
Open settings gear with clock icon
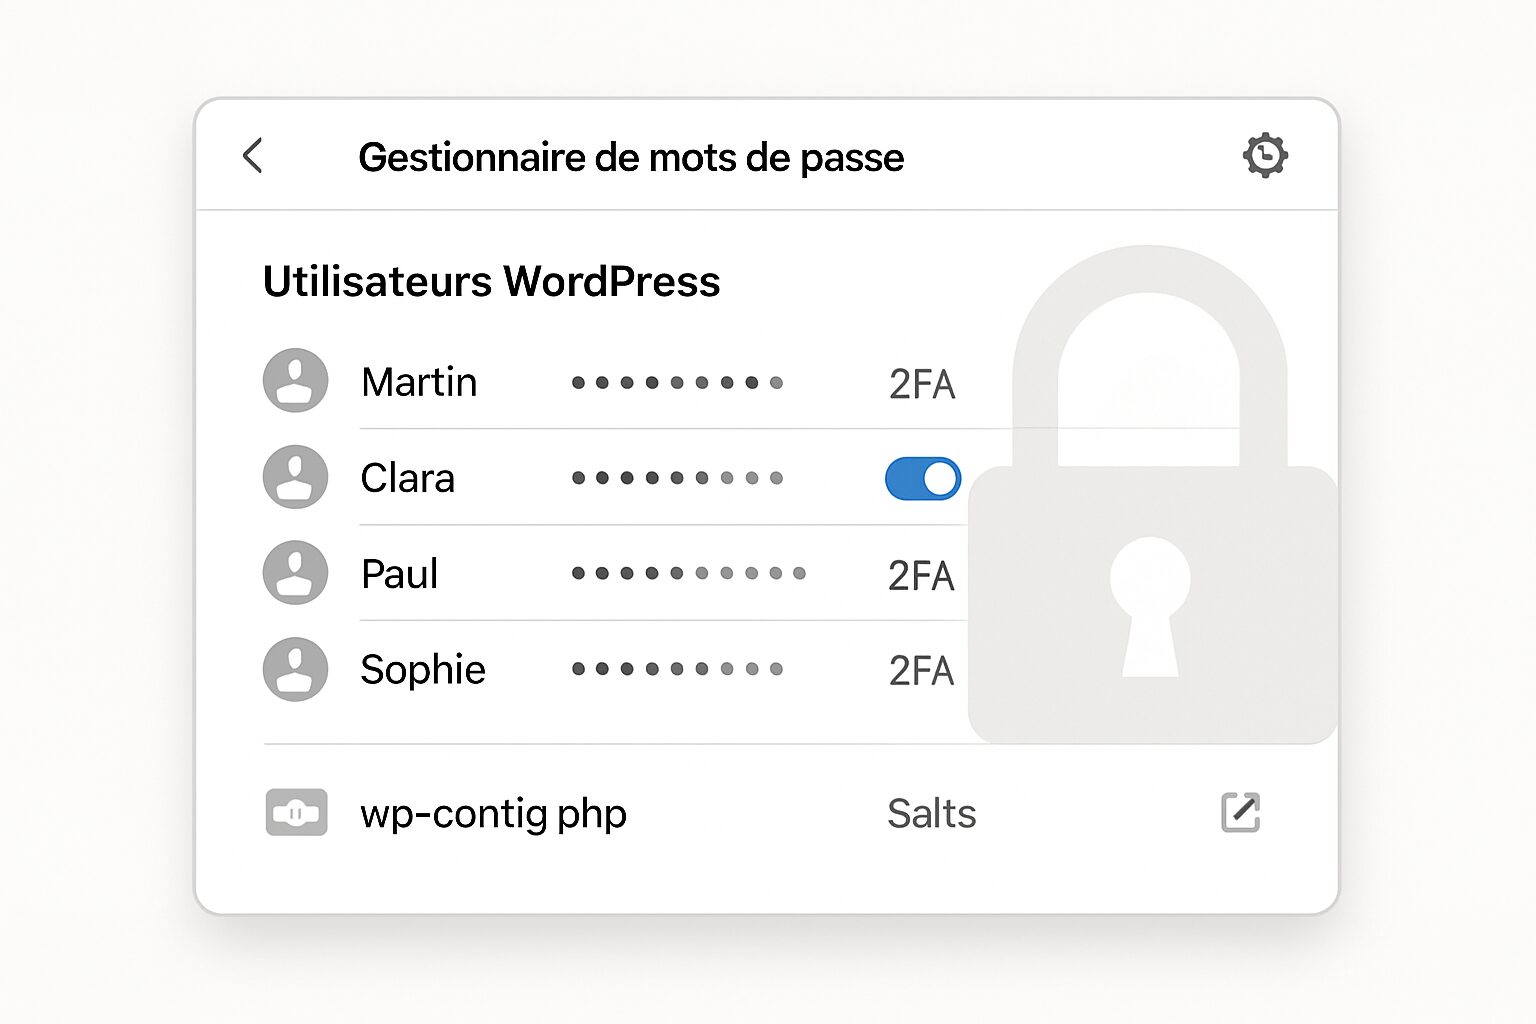tap(1265, 156)
